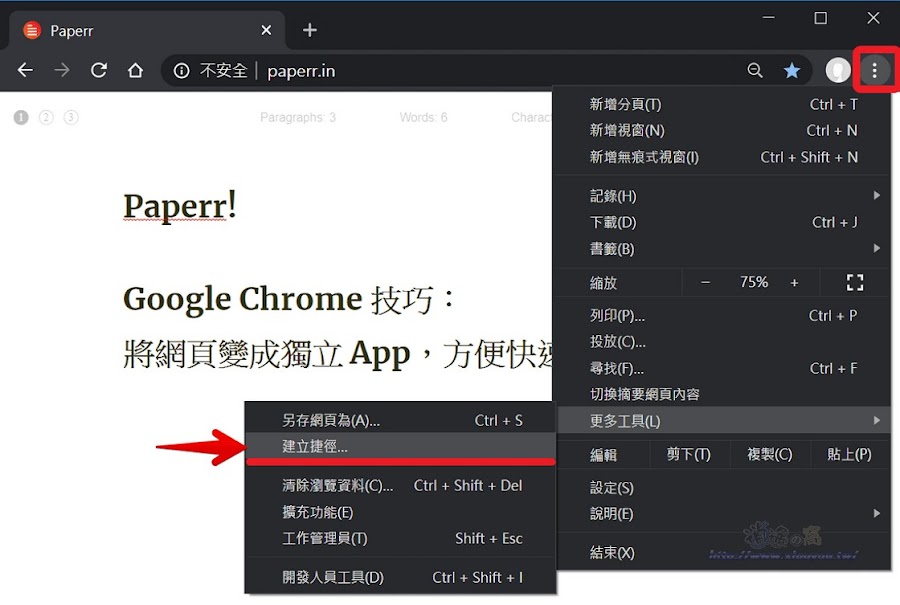Viewport: 900px width, 605px height.
Task: Bookmark page with the blue star
Action: point(792,71)
